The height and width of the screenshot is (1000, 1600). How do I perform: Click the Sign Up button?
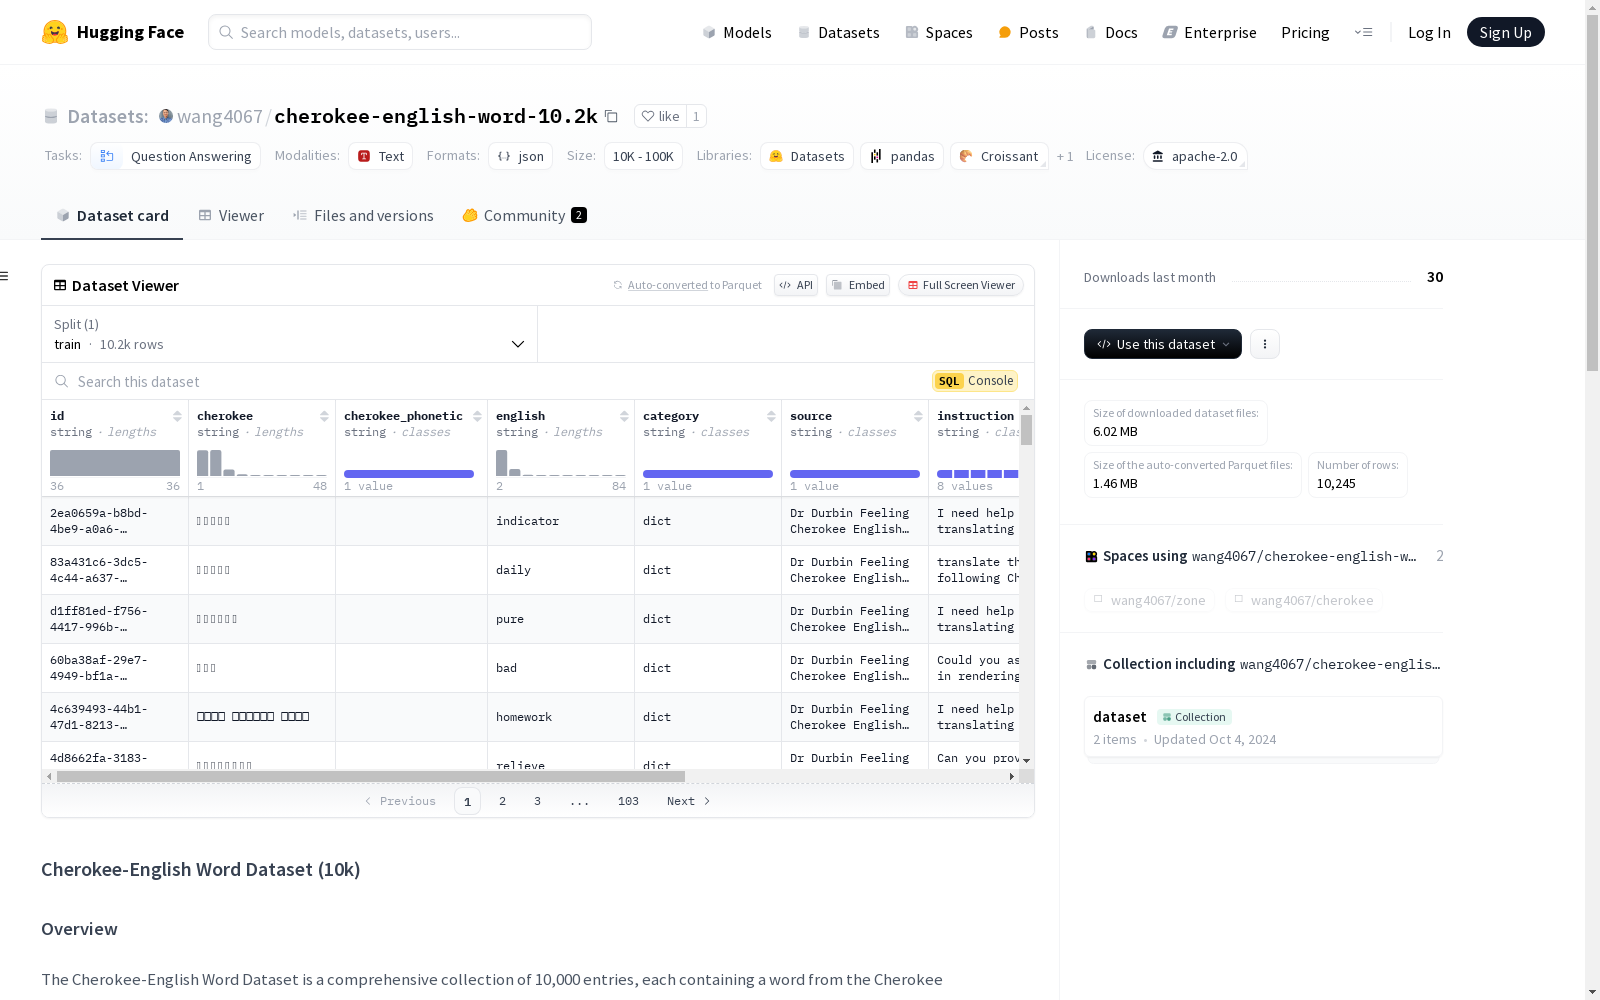click(x=1505, y=32)
